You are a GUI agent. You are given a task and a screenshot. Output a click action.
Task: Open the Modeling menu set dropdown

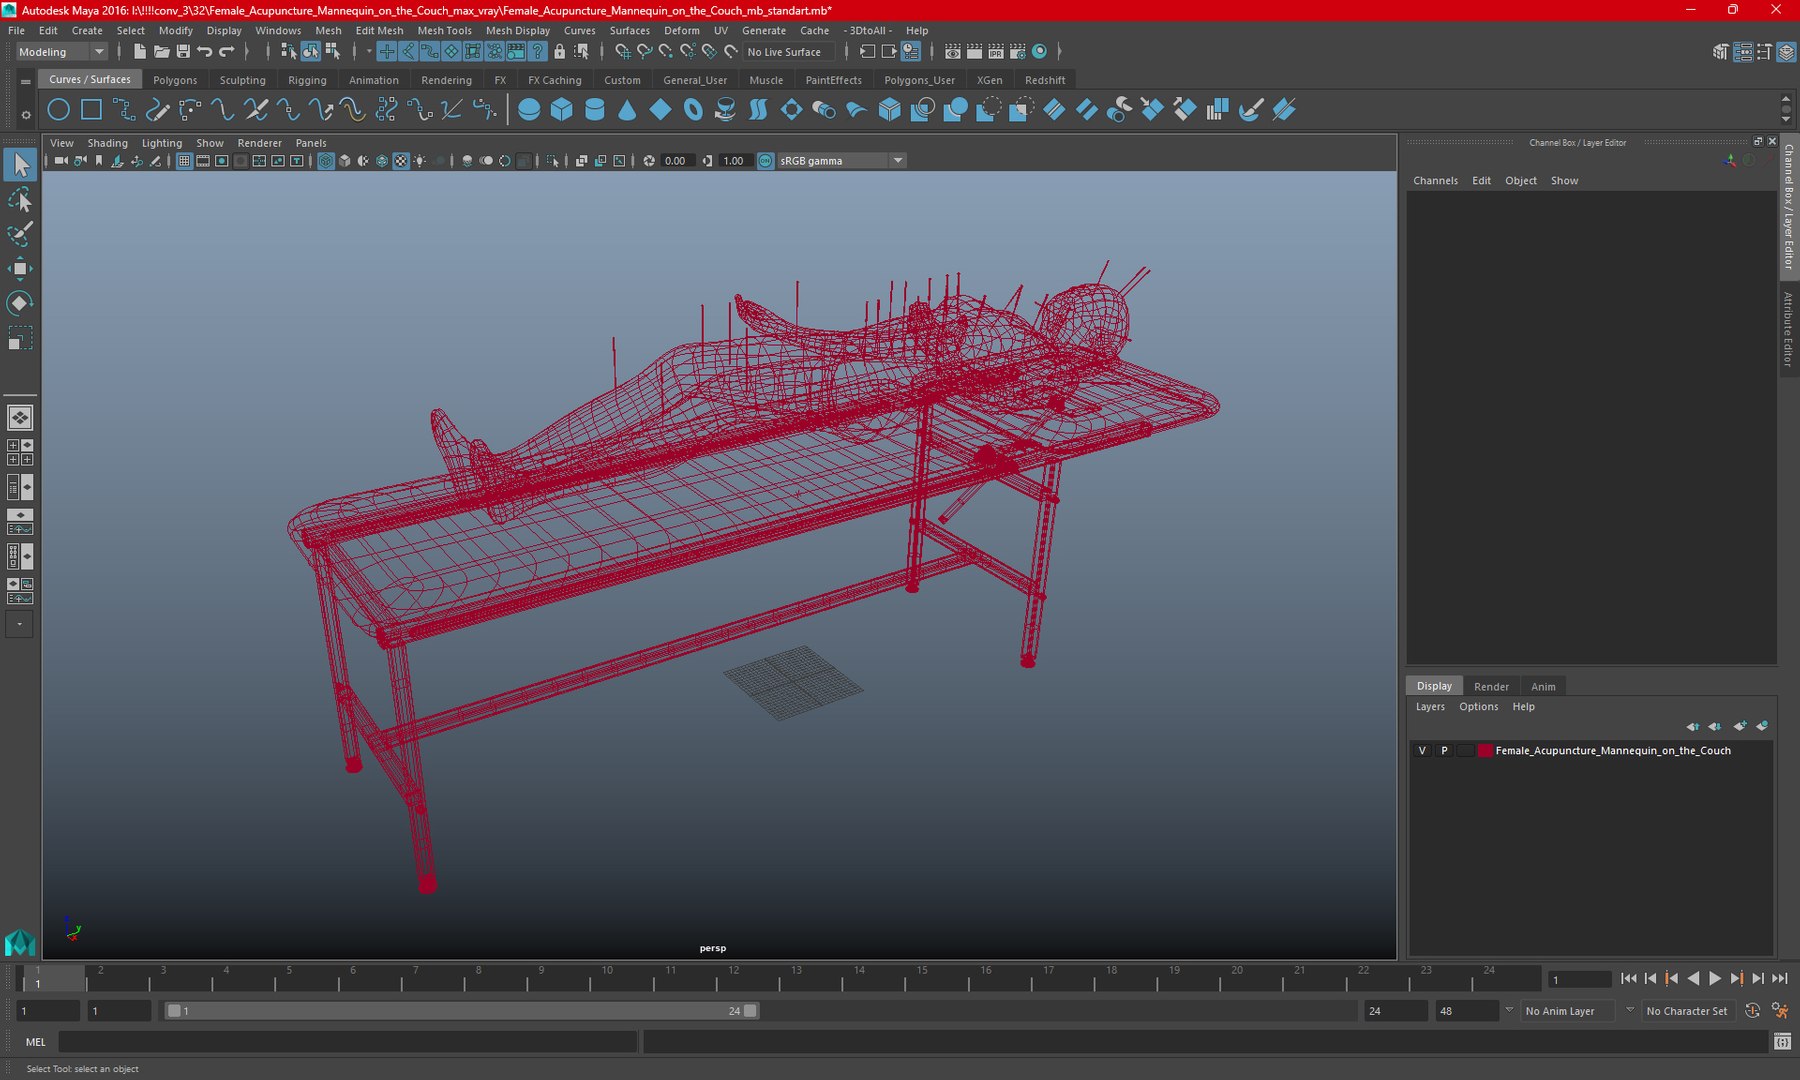coord(61,52)
